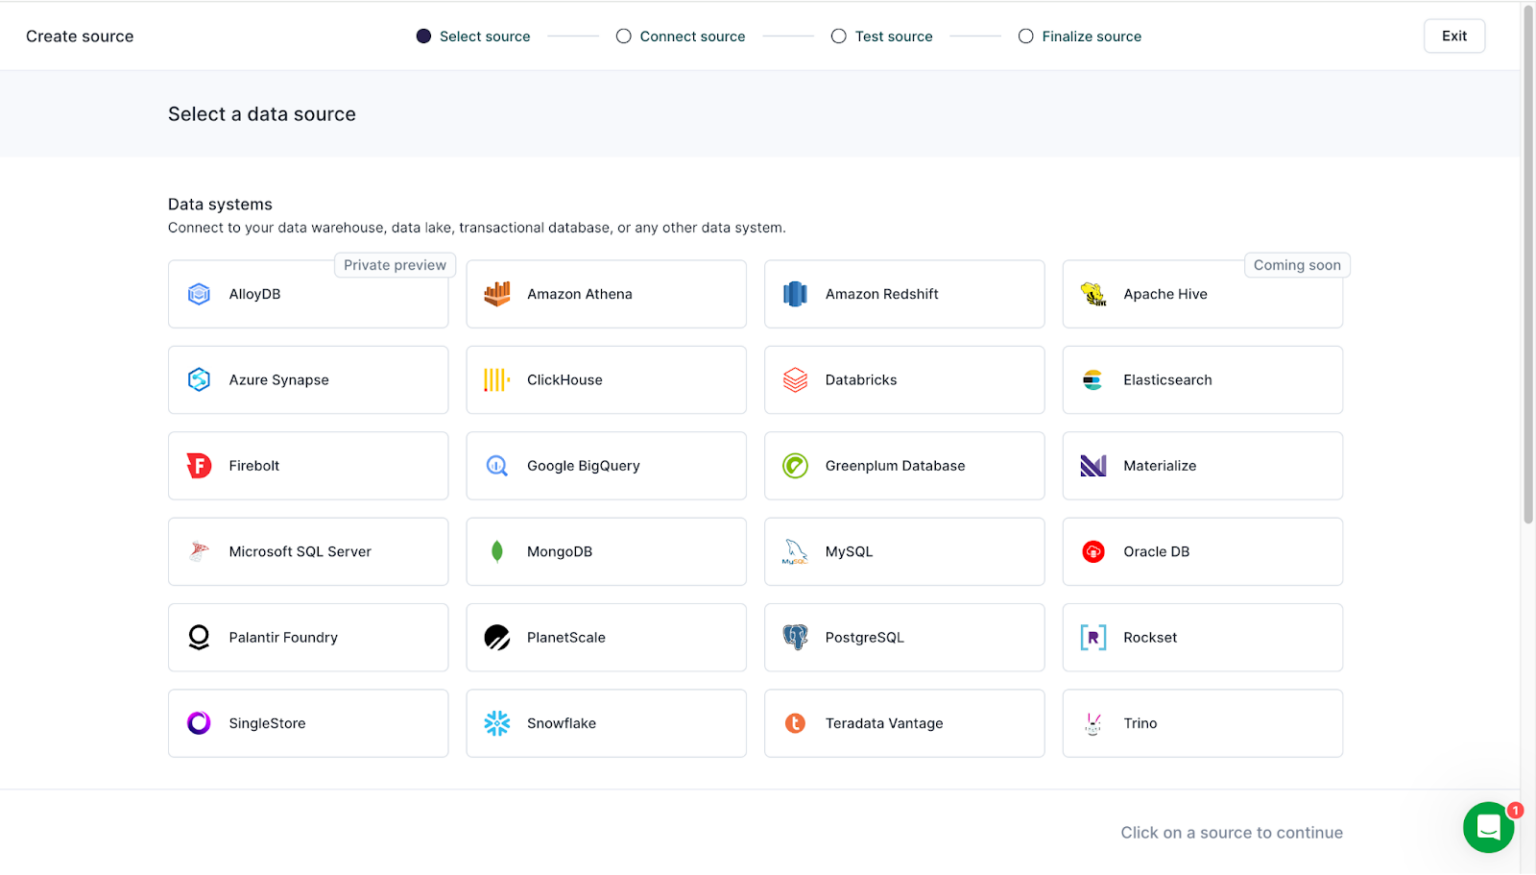Select AlloyDB private preview card

pyautogui.click(x=308, y=295)
